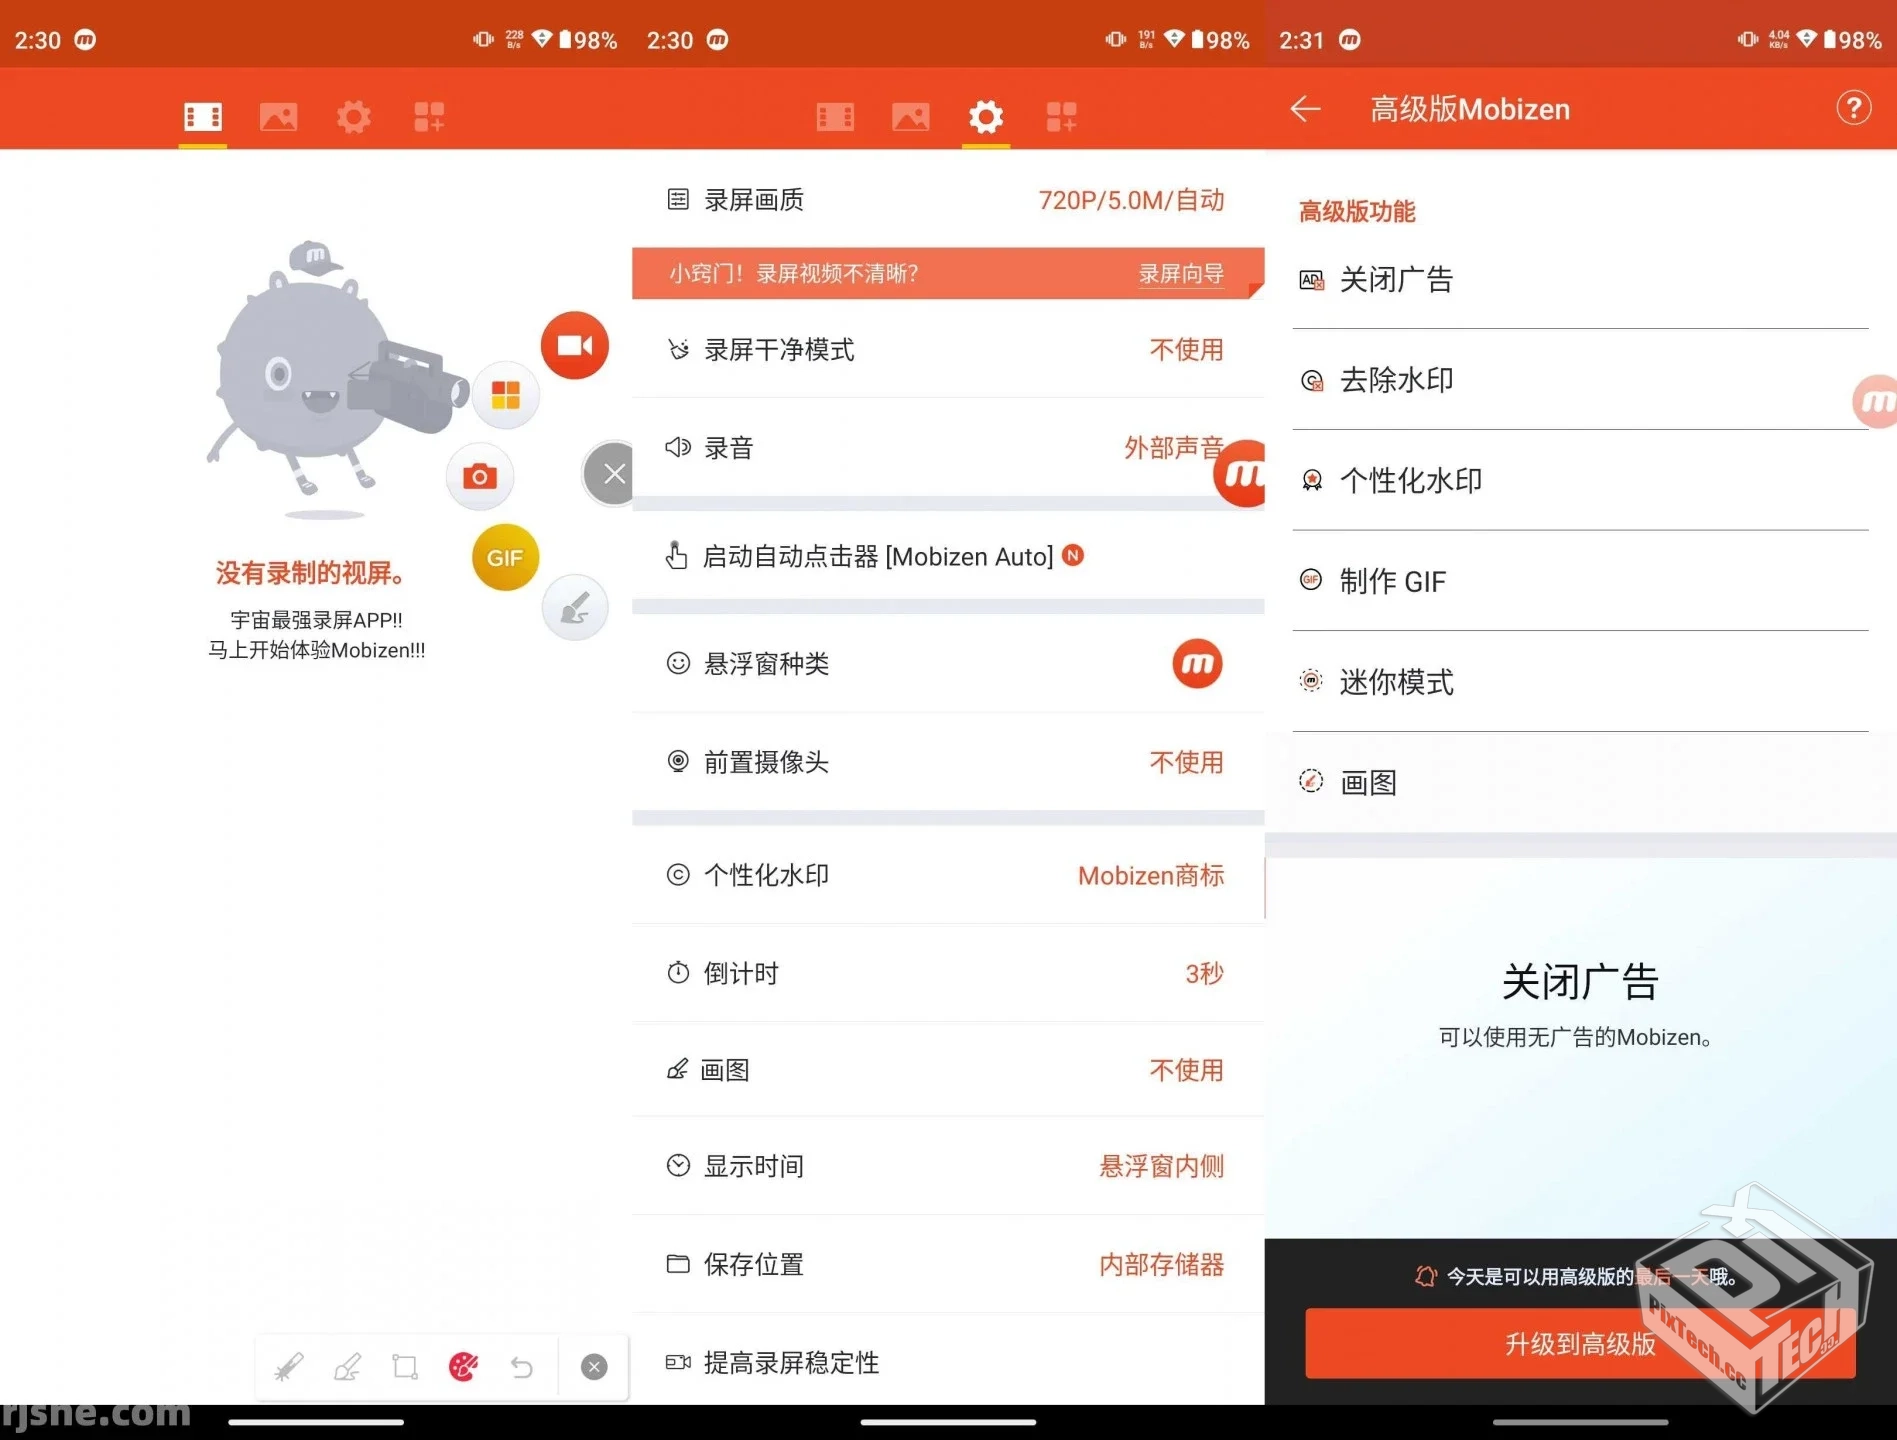Switch to the video list tab
Viewport: 1897px width, 1440px height.
(x=202, y=116)
